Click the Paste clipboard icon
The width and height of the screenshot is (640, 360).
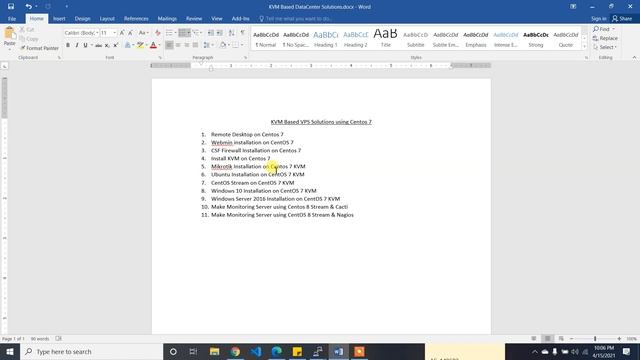coord(9,33)
